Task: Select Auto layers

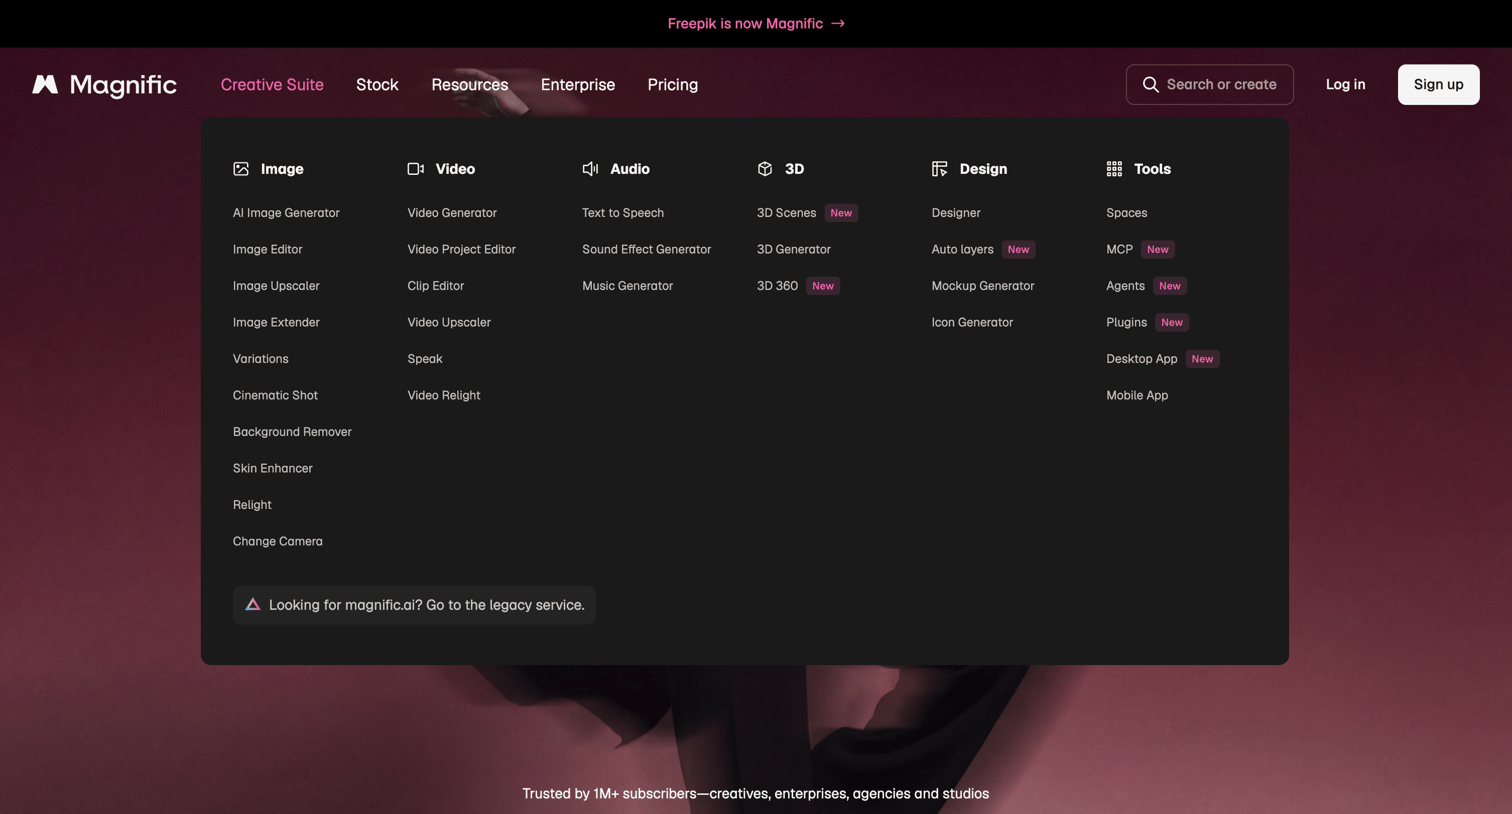Action: (962, 249)
